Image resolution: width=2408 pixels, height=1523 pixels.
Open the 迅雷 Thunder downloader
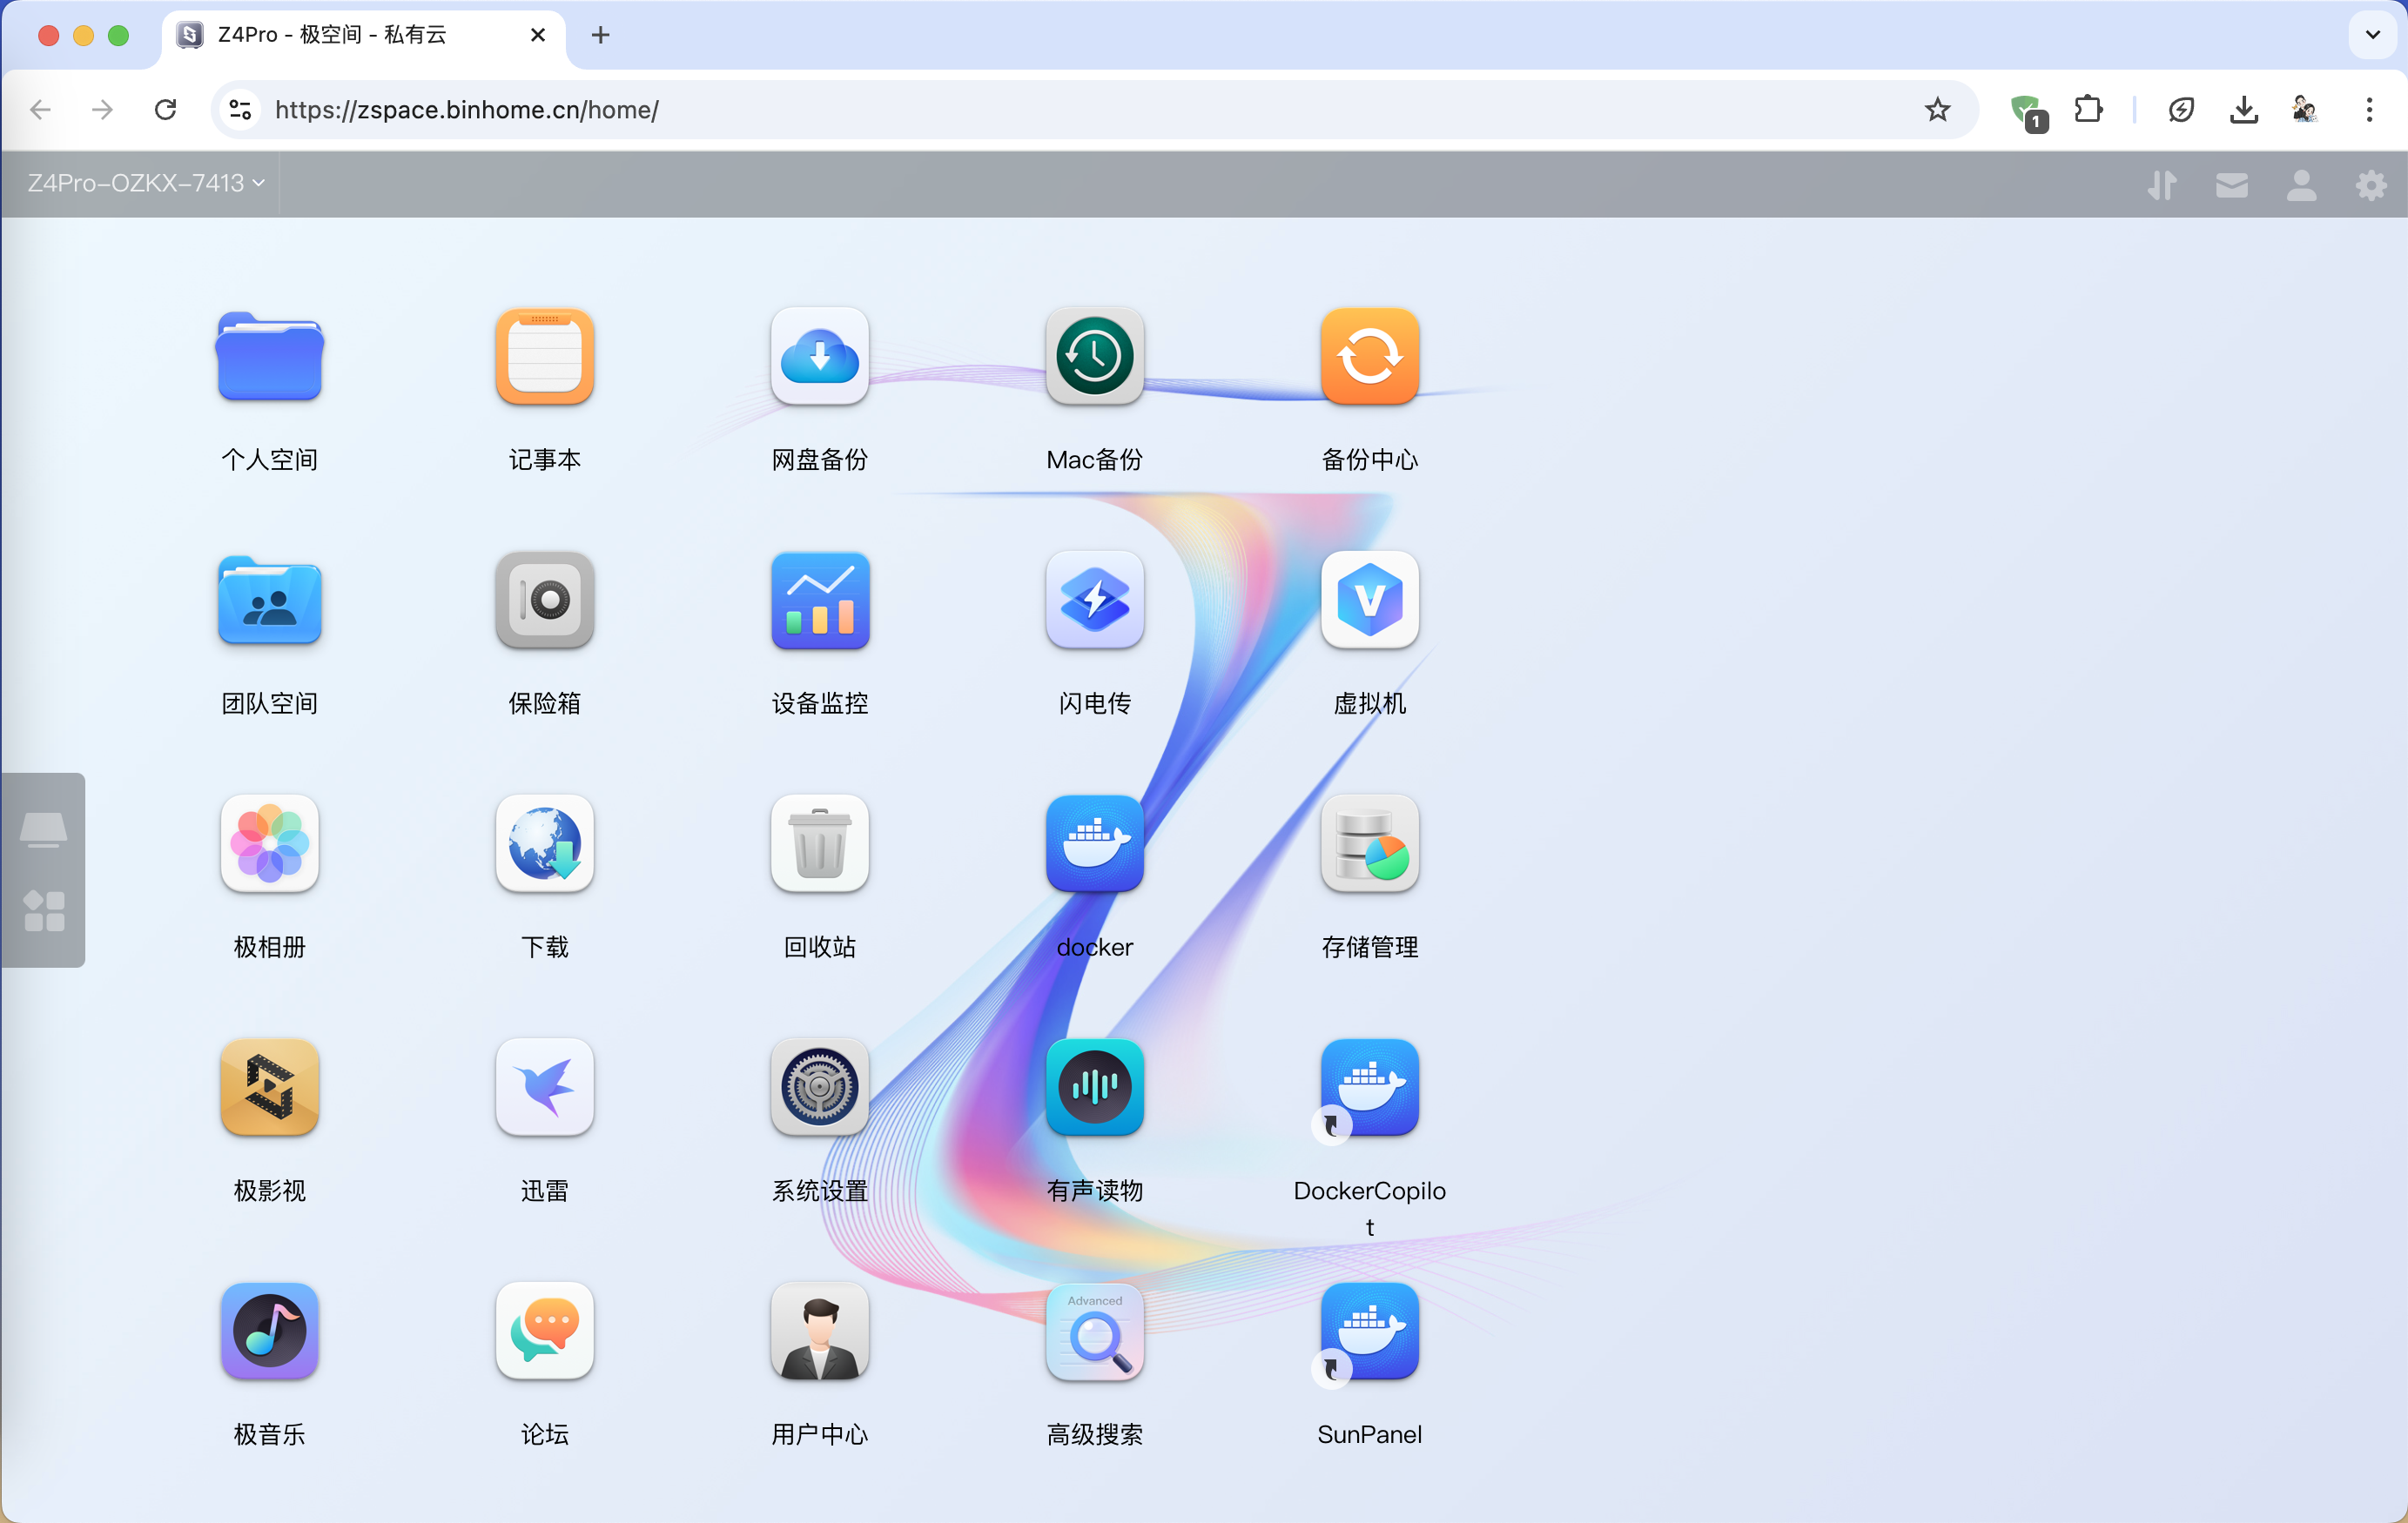point(544,1088)
